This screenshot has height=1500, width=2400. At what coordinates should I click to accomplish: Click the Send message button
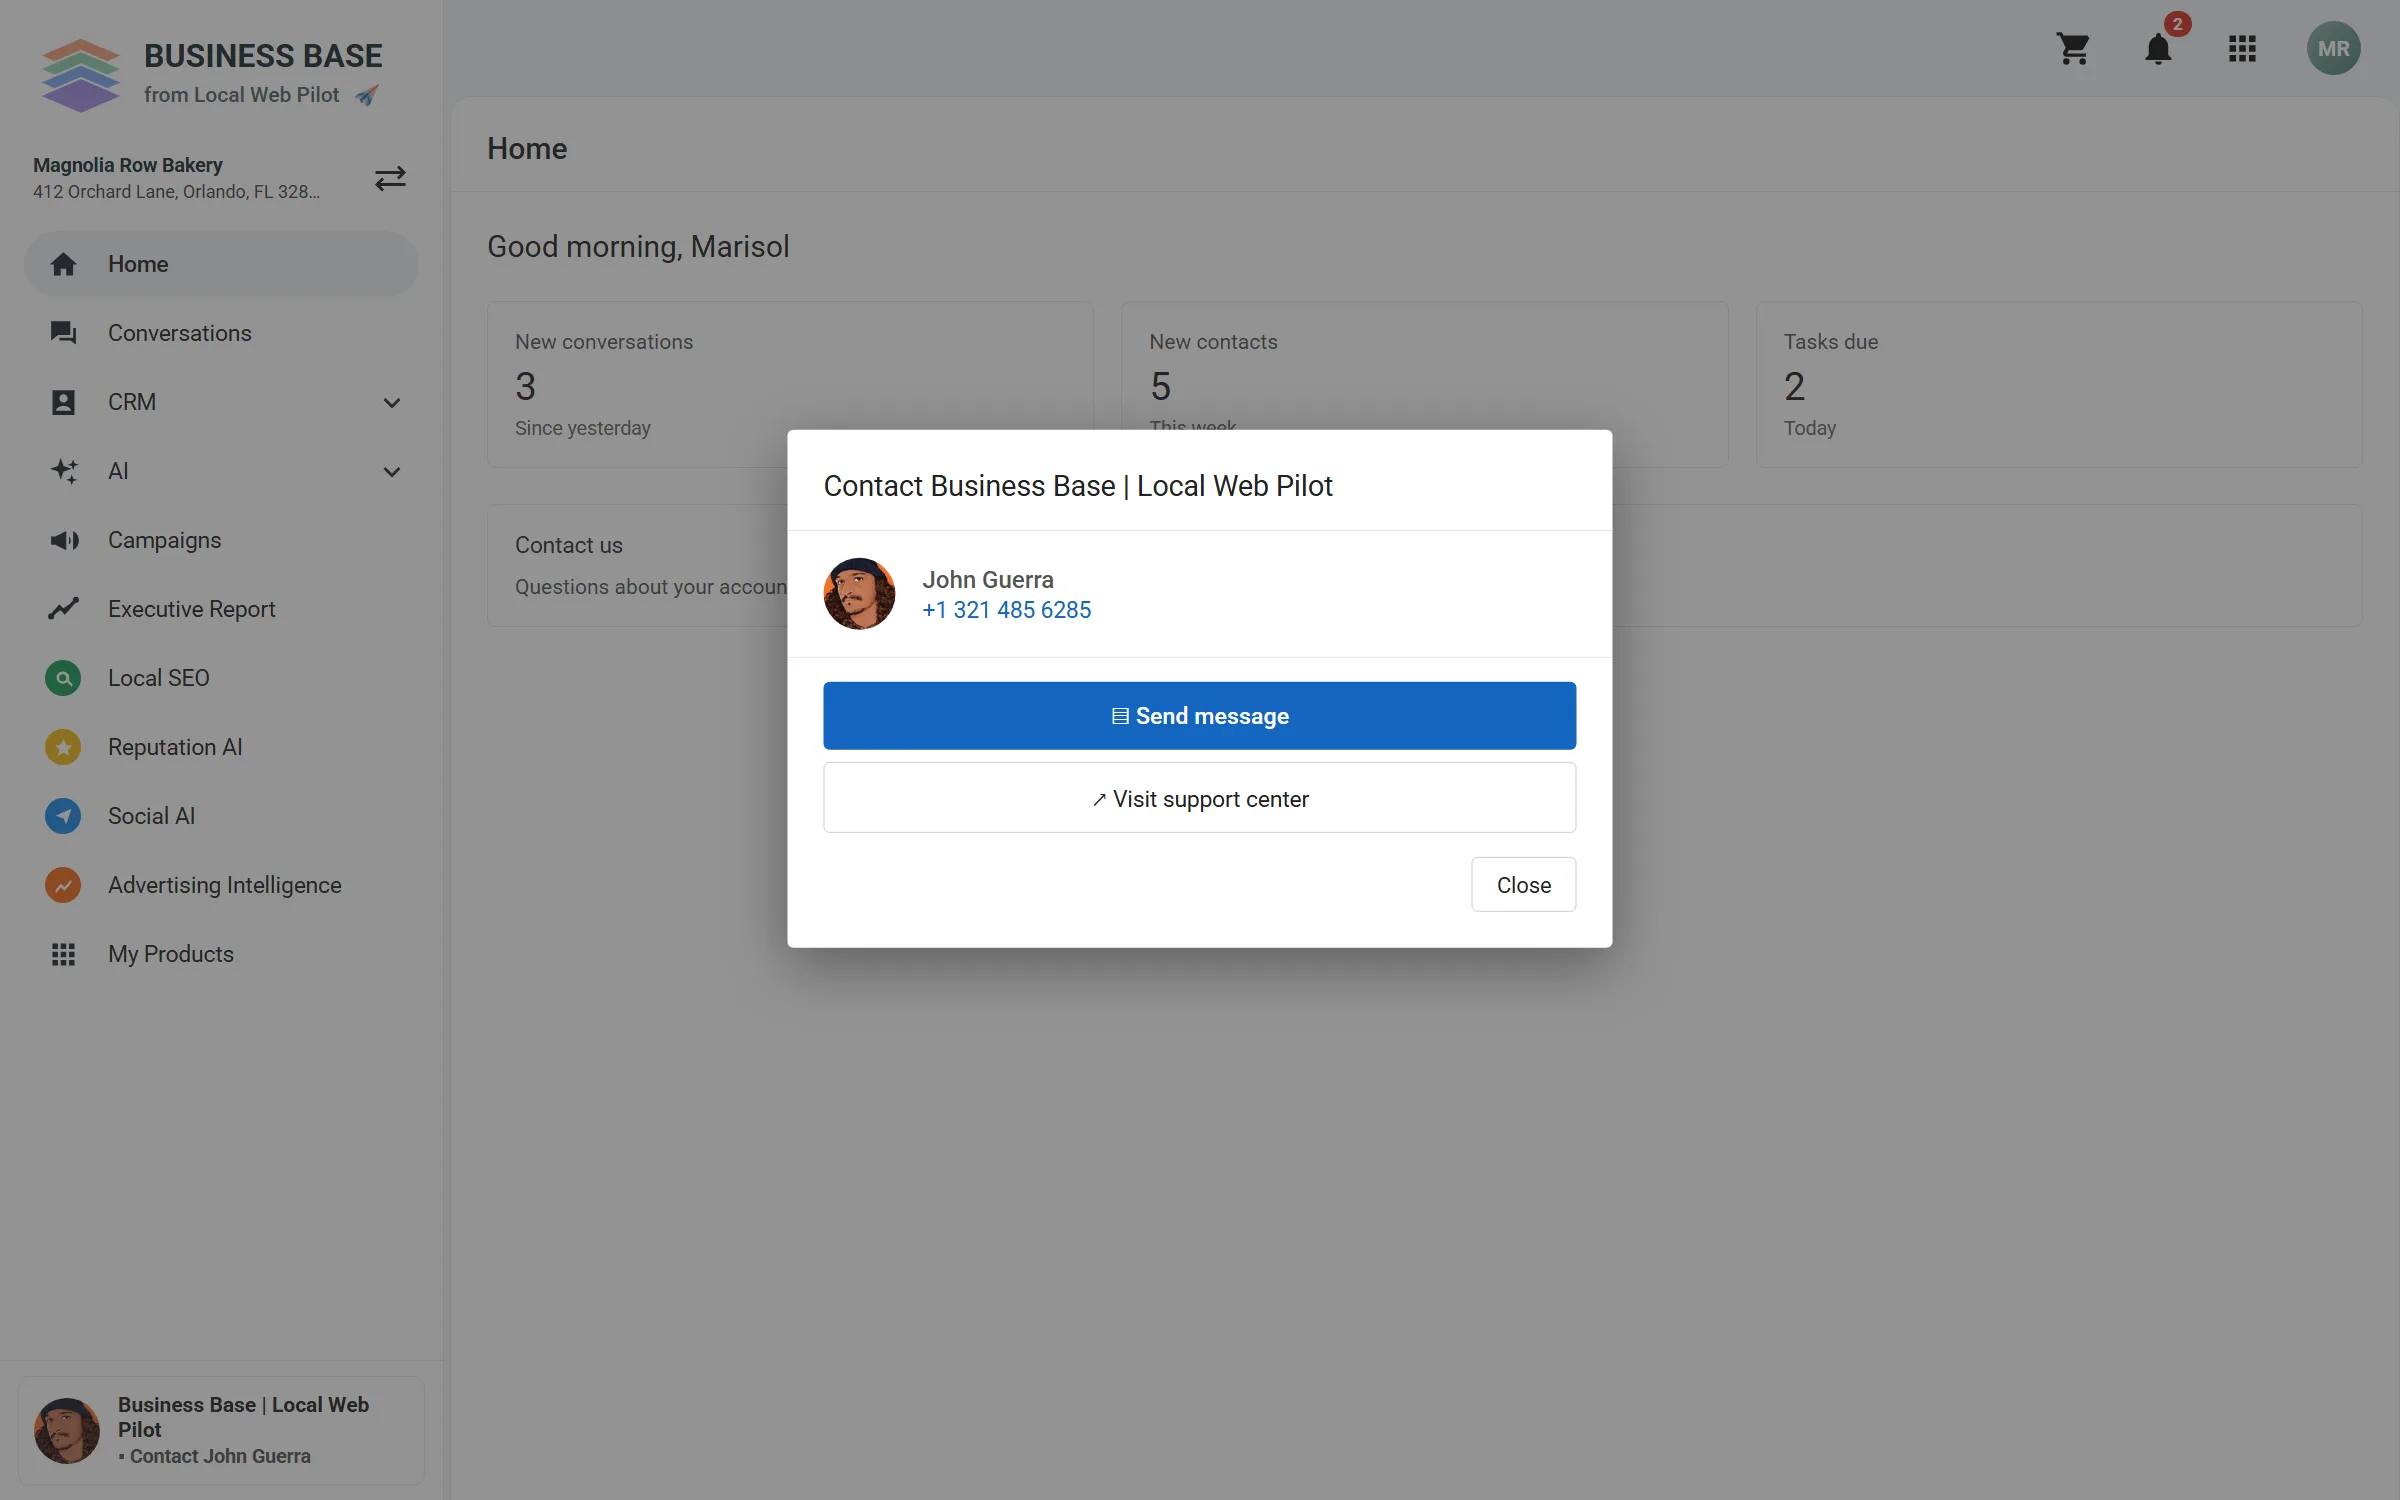point(1199,716)
